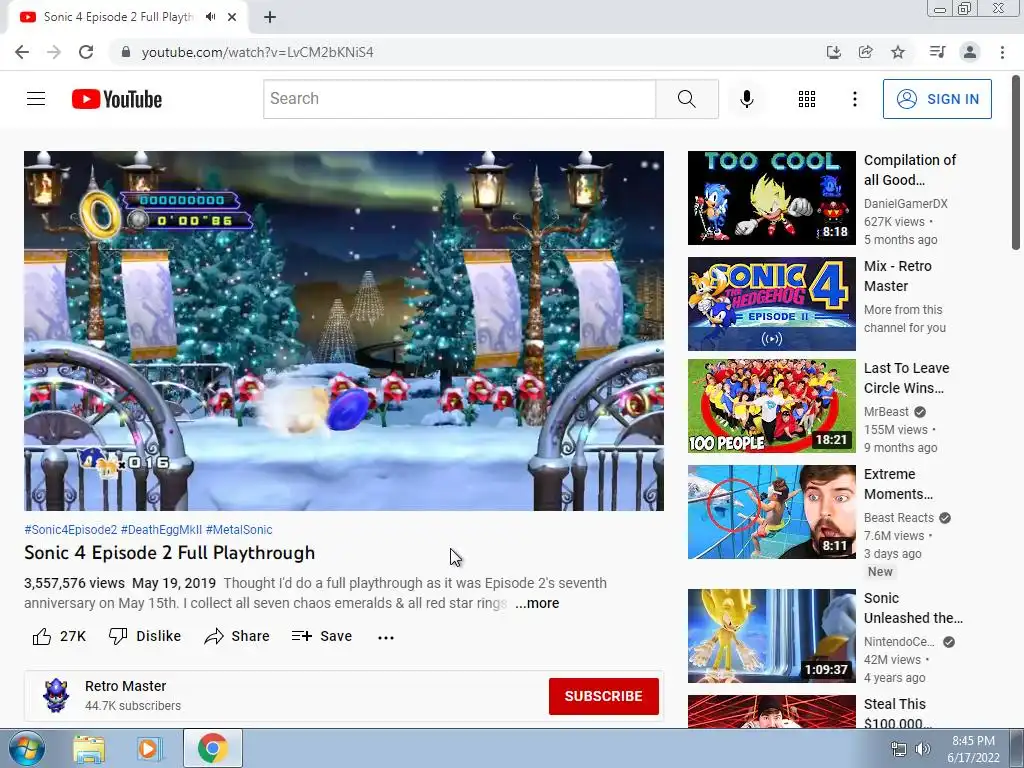Subscribe to Retro Master channel
Image resolution: width=1024 pixels, height=768 pixels.
click(603, 696)
